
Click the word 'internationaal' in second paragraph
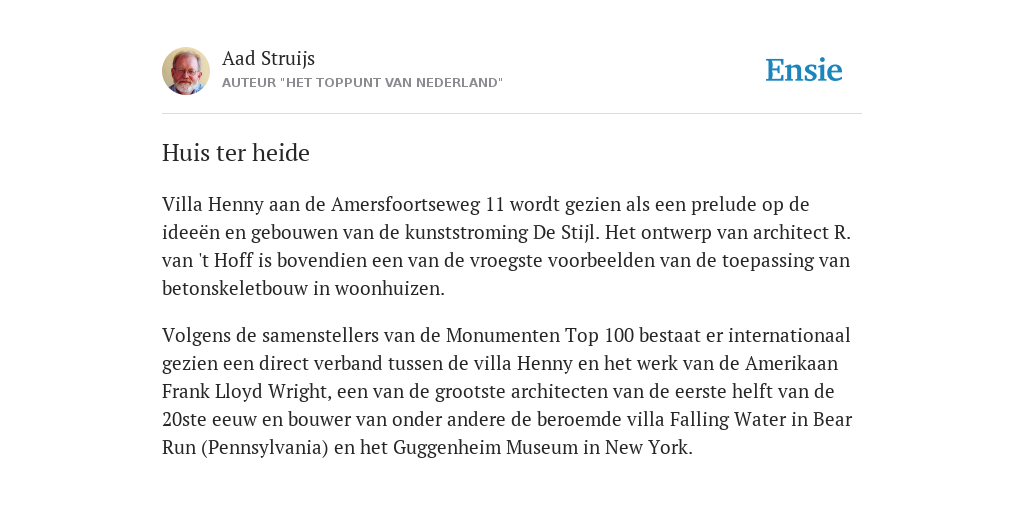pyautogui.click(x=789, y=336)
